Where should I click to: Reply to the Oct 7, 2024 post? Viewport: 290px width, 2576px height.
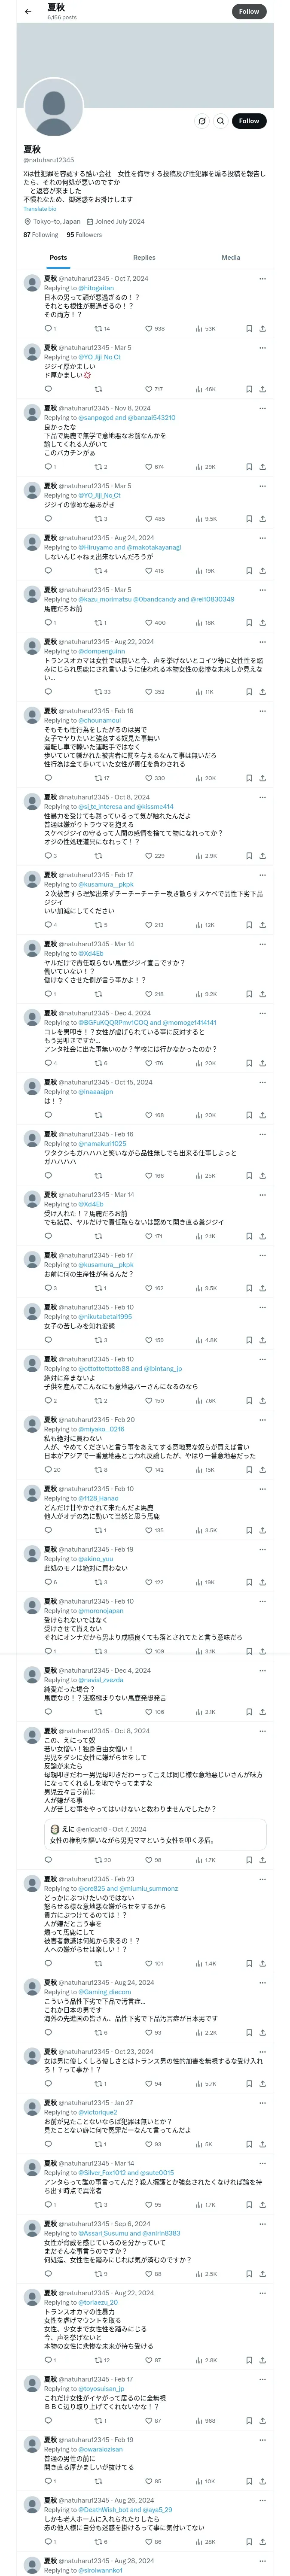[x=48, y=328]
